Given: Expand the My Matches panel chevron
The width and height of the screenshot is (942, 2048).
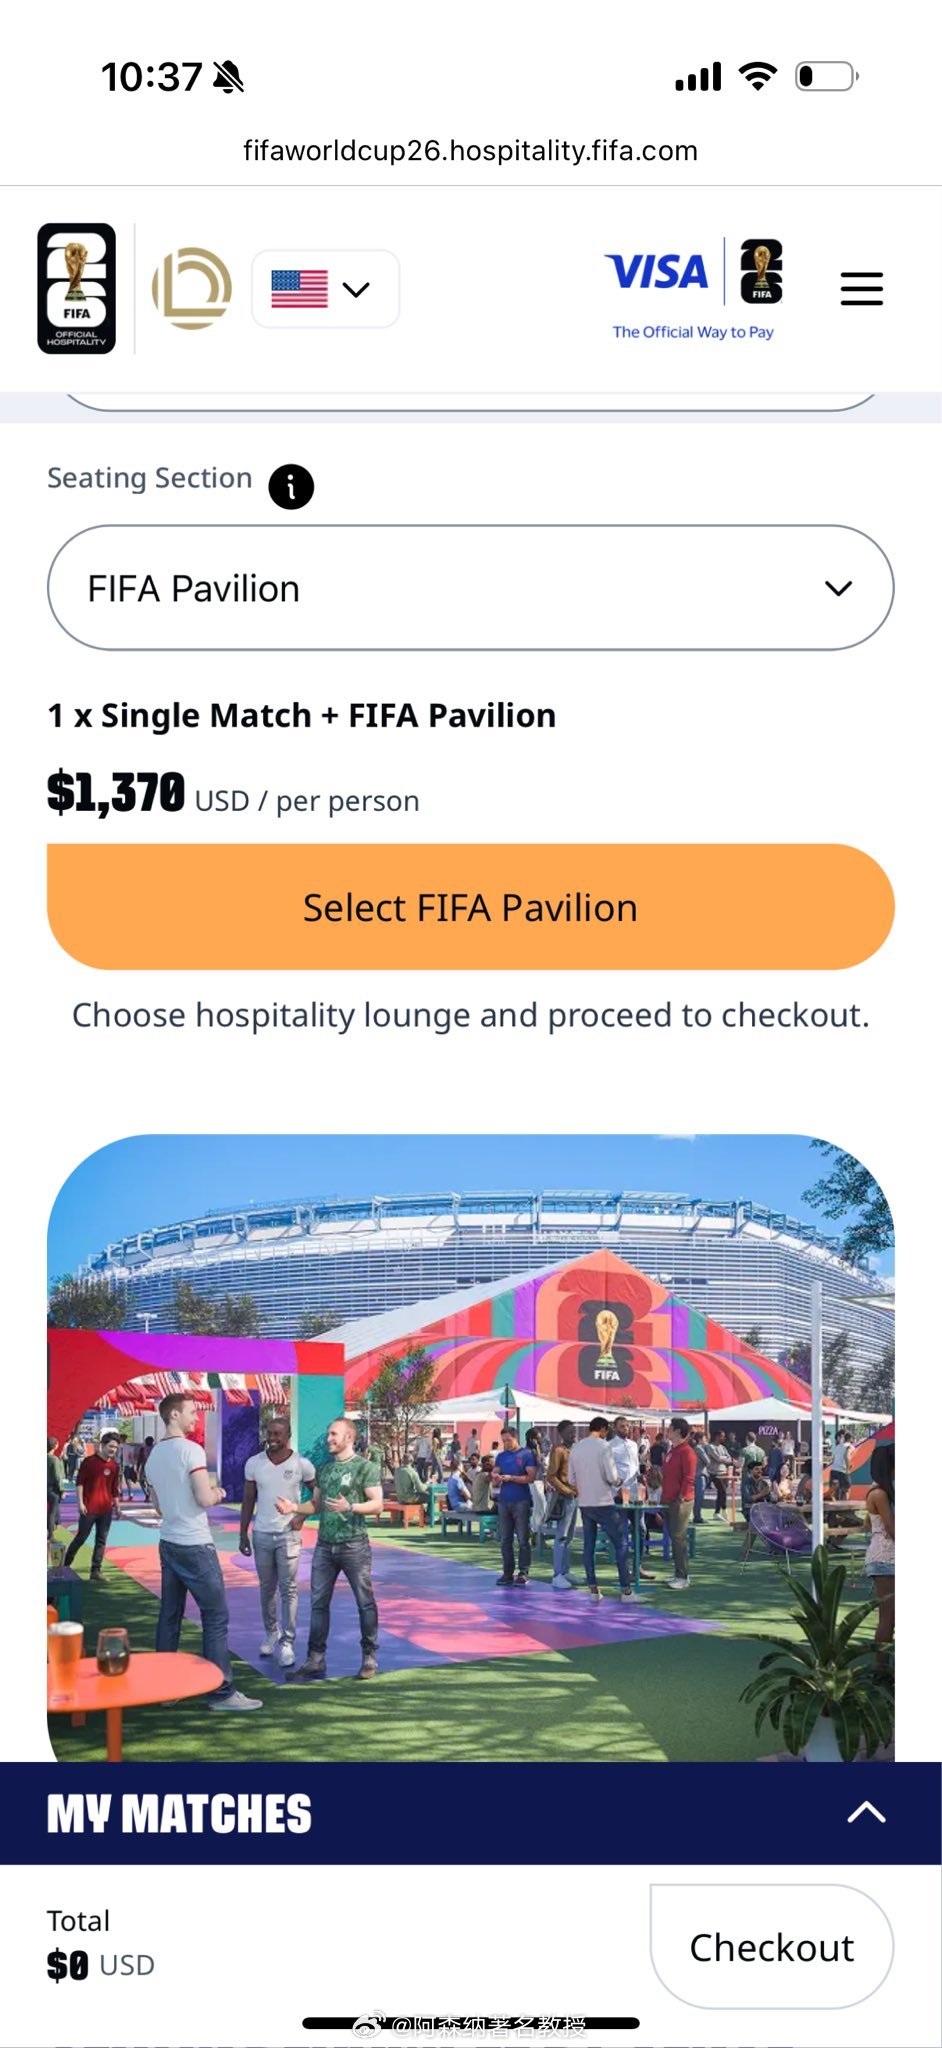Looking at the screenshot, I should click(866, 1812).
